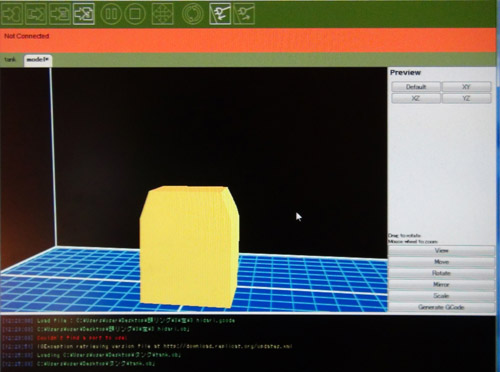Pause the build with the pause icon
Image resolution: width=500 pixels, height=372 pixels.
click(x=111, y=14)
